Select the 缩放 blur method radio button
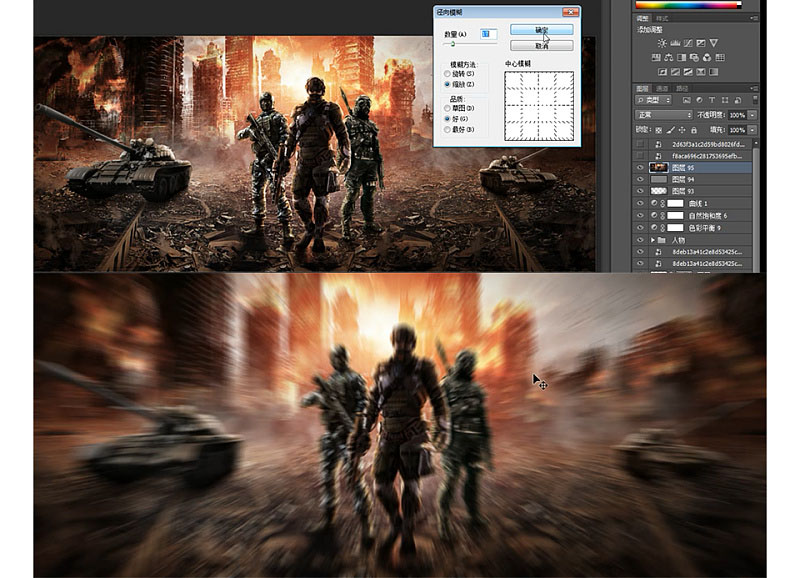Screen dimensions: 800x578 tap(447, 82)
